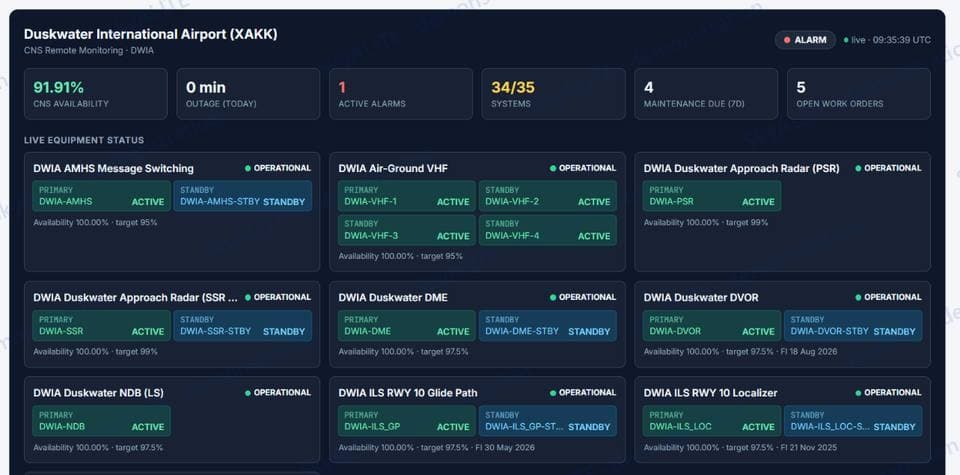Click AMHS availability 100.00% target 95% text
Image resolution: width=960 pixels, height=475 pixels.
(96, 223)
